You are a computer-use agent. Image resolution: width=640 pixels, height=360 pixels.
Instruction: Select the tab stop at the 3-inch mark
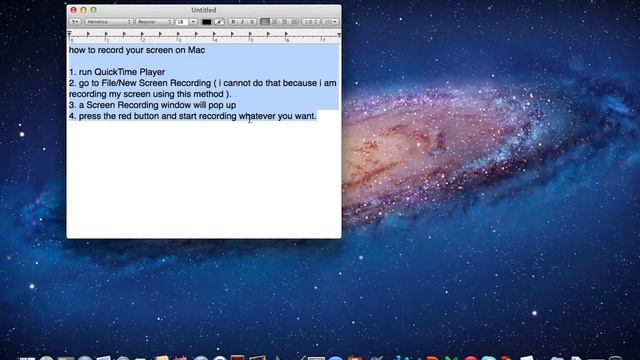point(178,34)
